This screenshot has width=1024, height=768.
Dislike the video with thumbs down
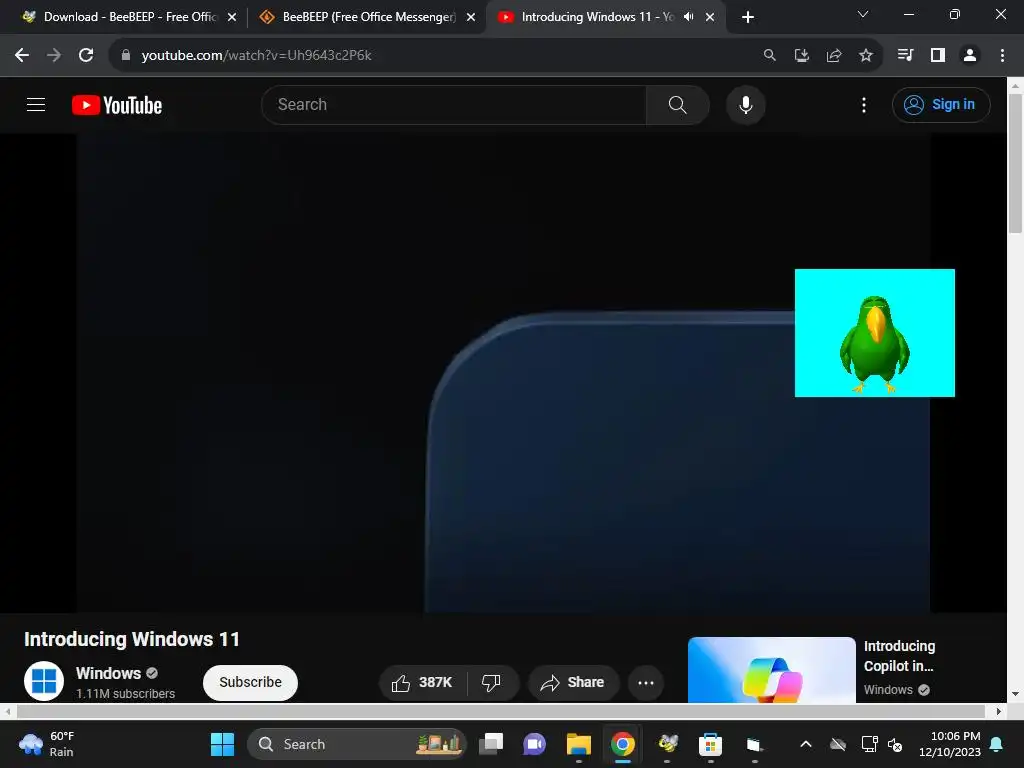tap(491, 682)
